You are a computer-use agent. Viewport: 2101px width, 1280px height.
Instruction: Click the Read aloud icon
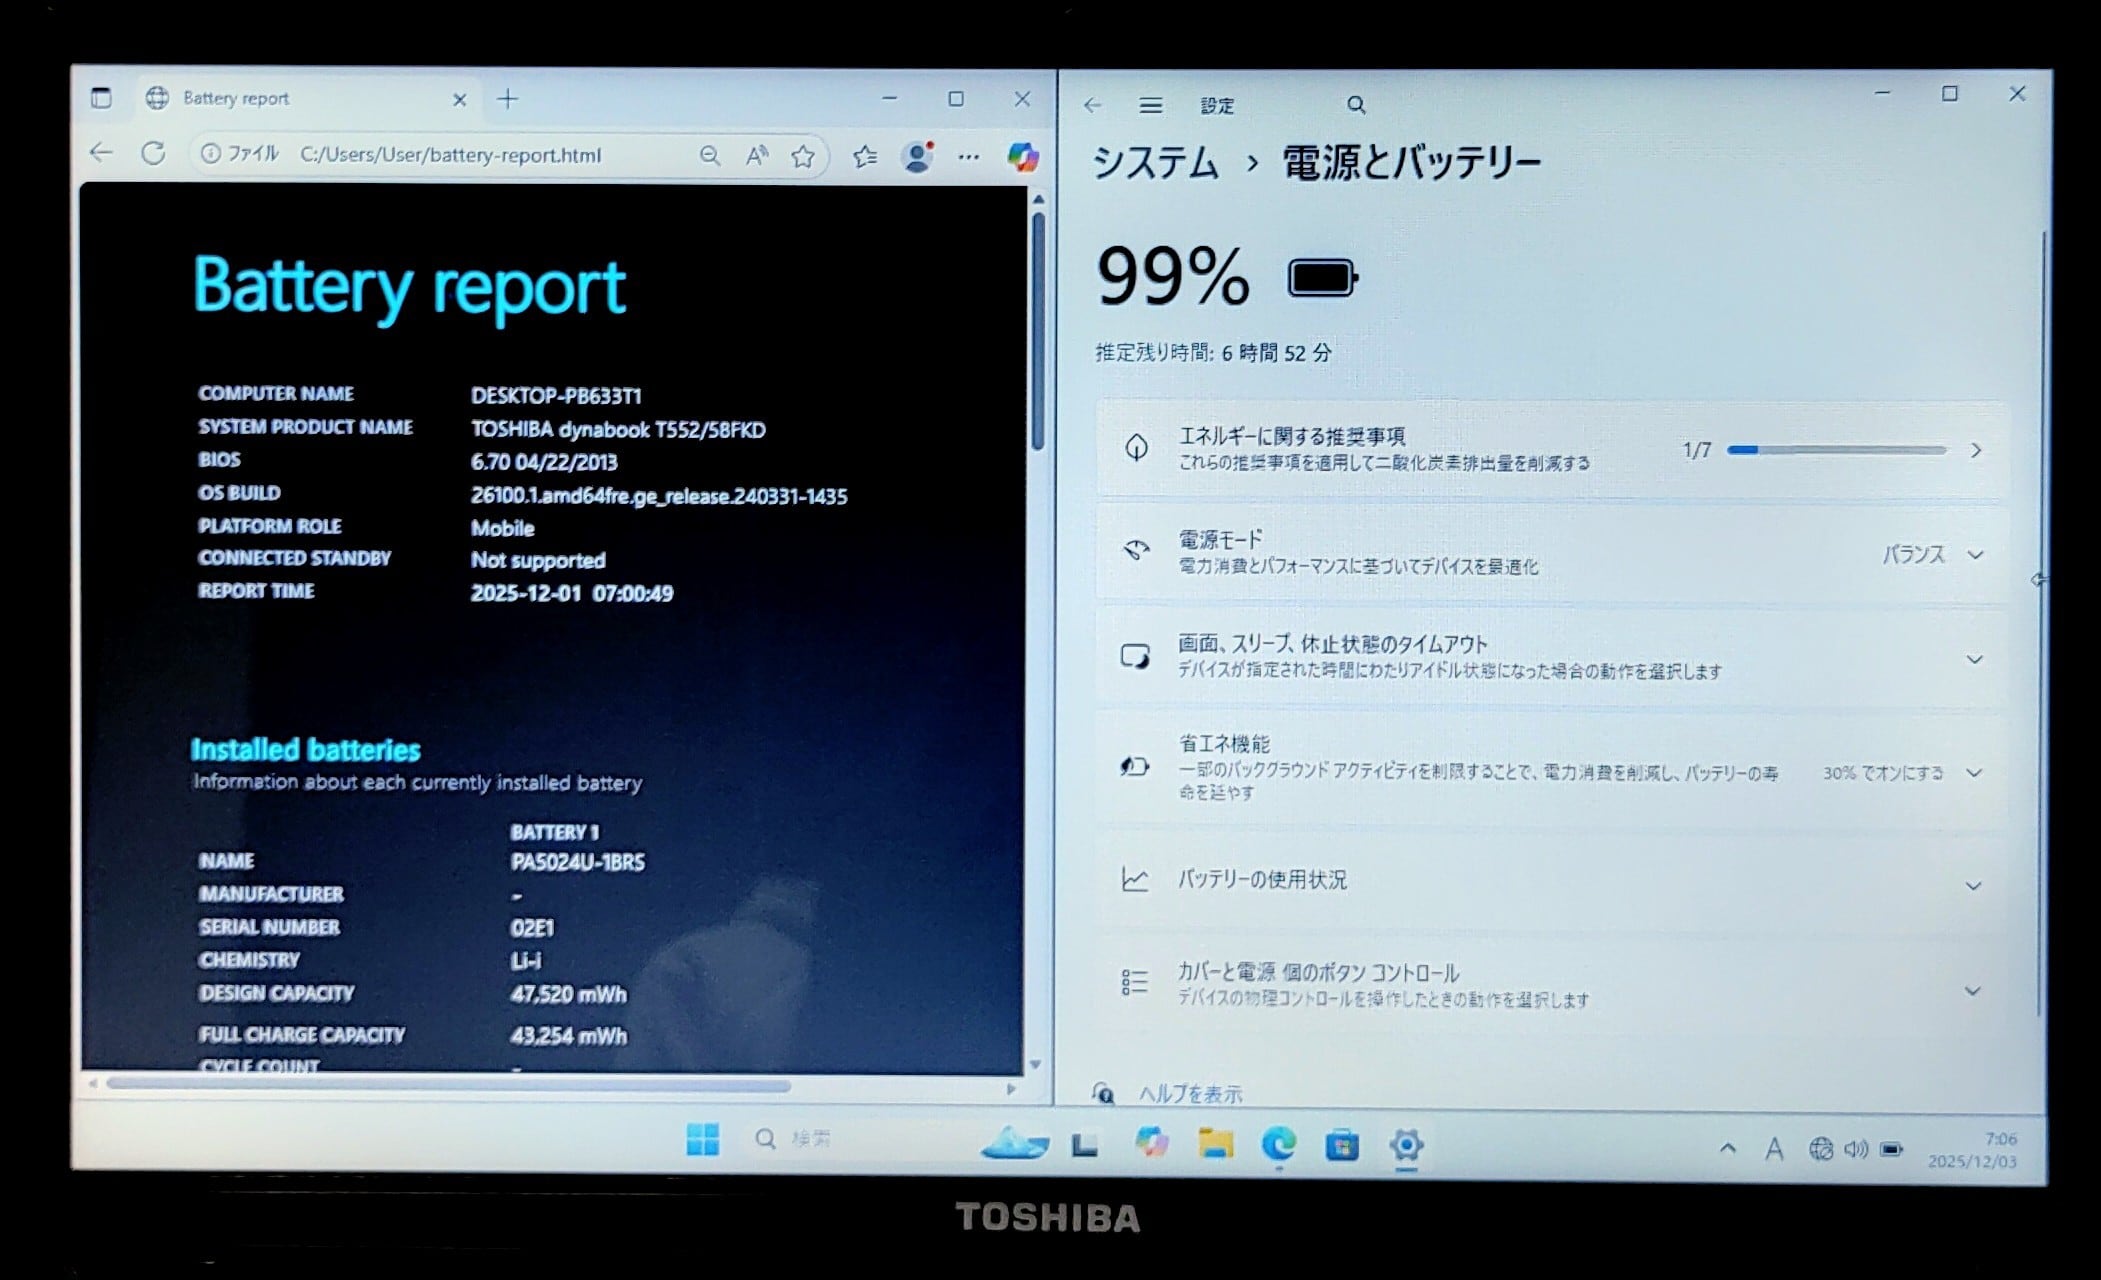757,155
